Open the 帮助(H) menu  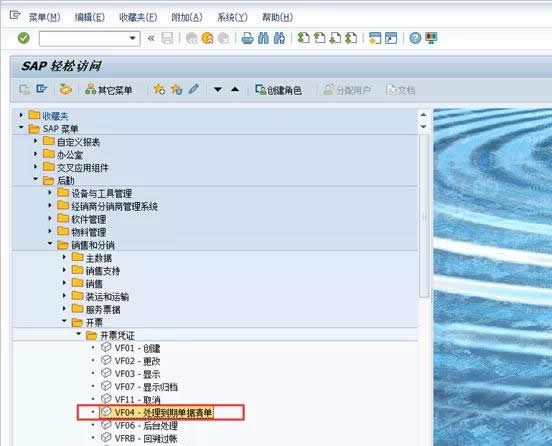click(277, 17)
